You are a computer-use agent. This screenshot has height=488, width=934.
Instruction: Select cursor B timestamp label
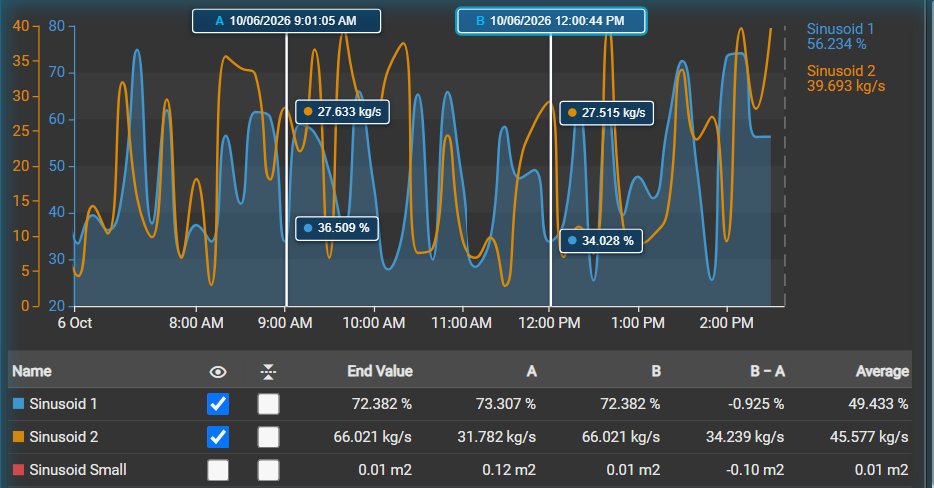[551, 21]
